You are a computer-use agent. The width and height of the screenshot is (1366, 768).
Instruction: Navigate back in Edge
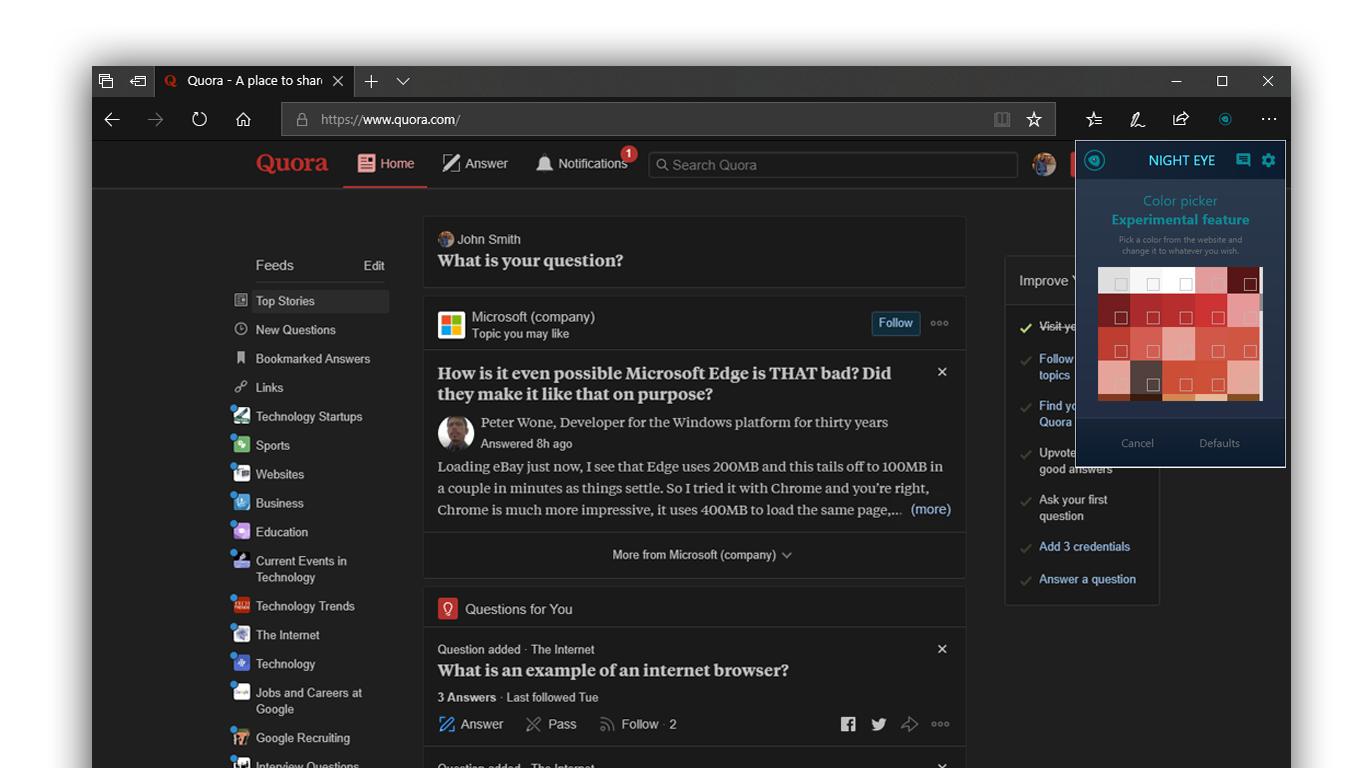pos(112,119)
